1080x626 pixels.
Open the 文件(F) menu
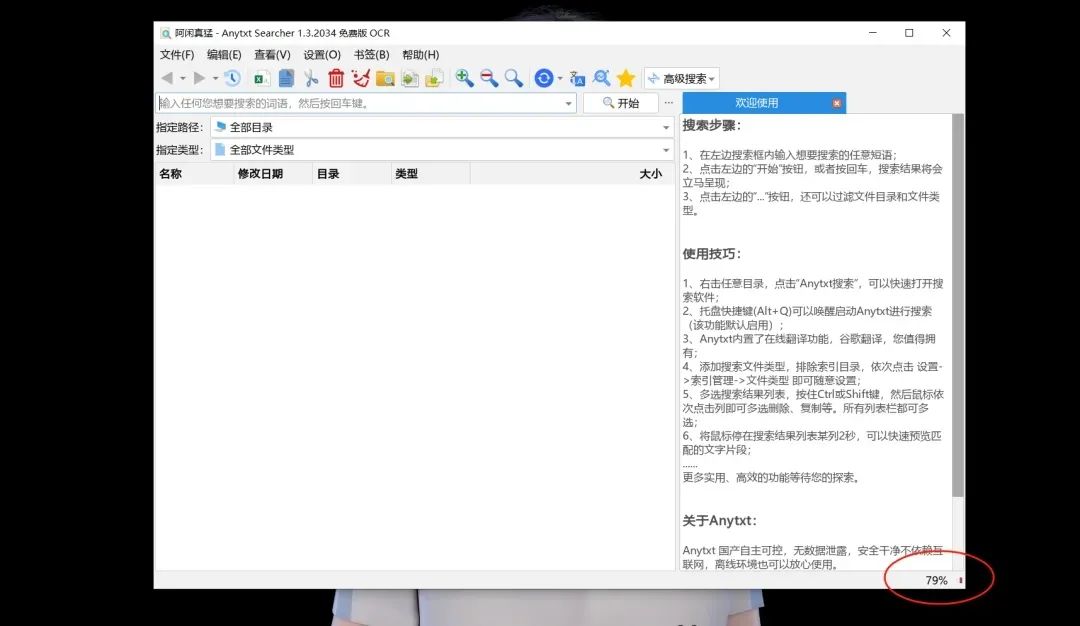[177, 54]
